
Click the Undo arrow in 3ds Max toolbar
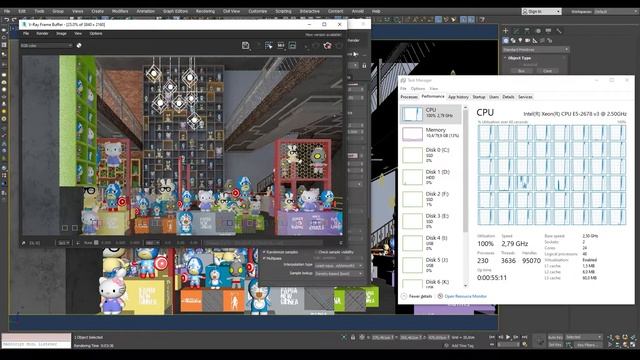(7, 19)
